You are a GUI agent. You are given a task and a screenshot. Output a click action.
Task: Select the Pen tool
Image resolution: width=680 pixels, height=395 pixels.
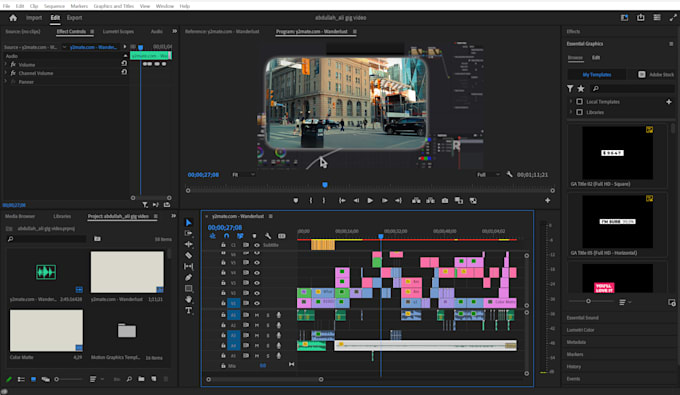pos(189,277)
